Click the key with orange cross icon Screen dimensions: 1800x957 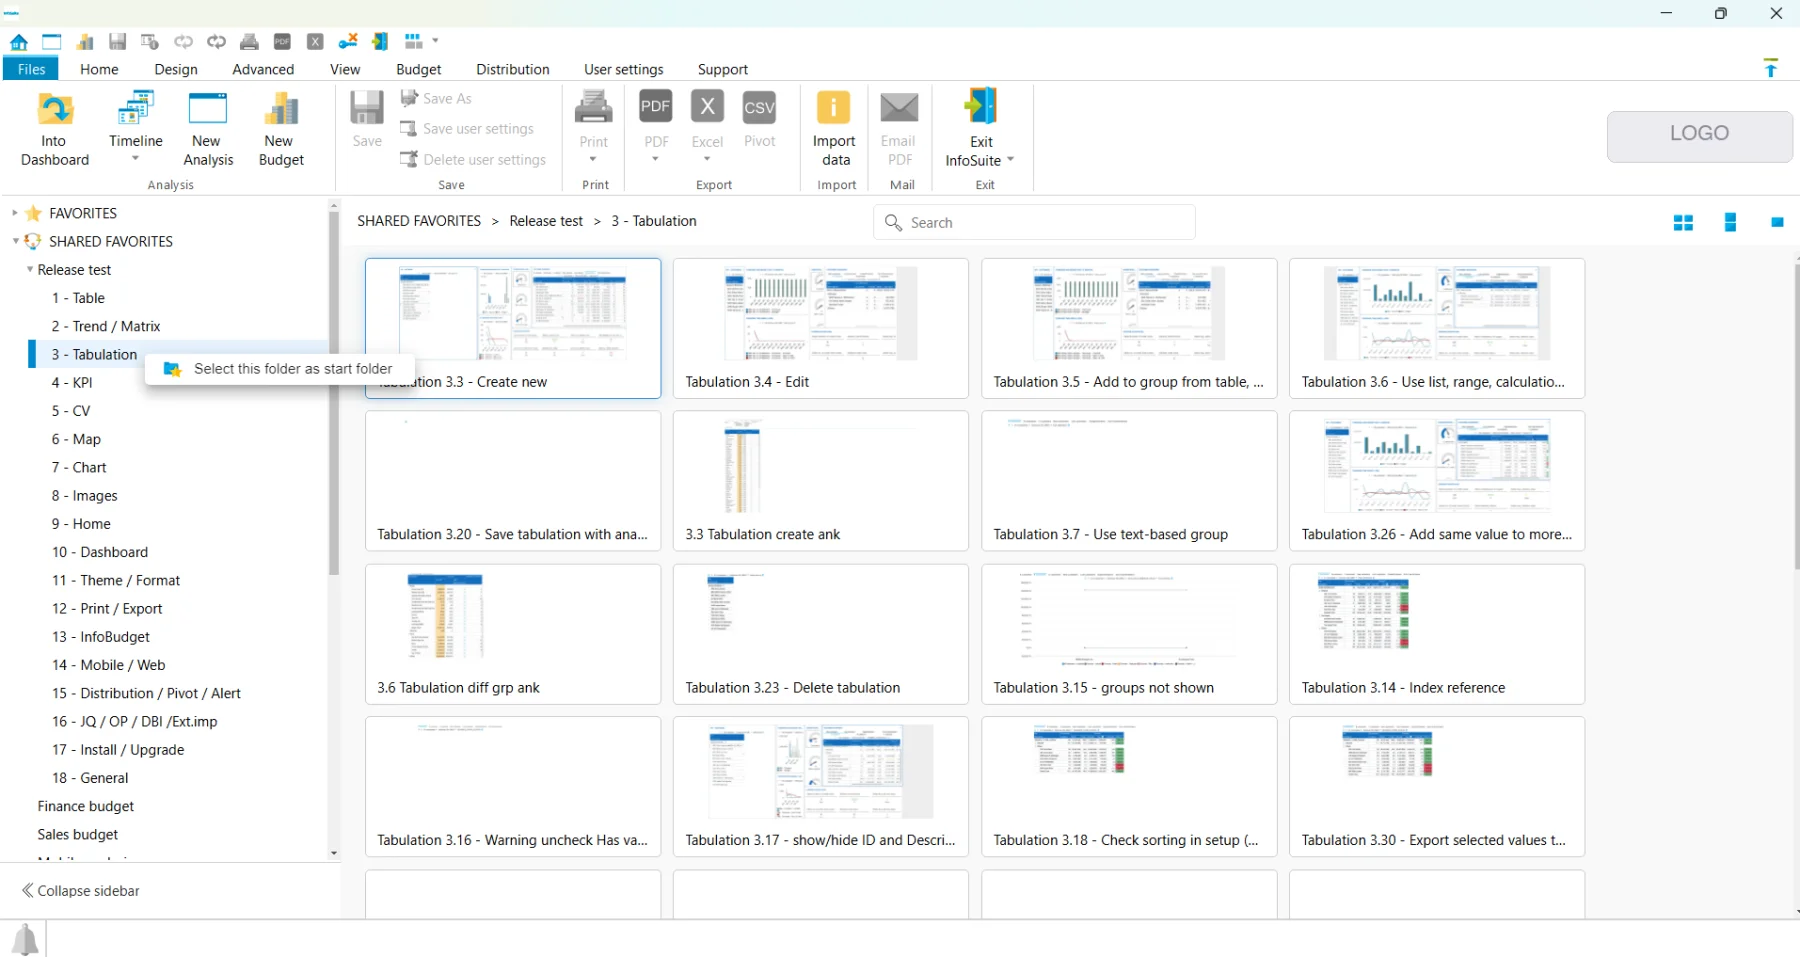point(348,42)
